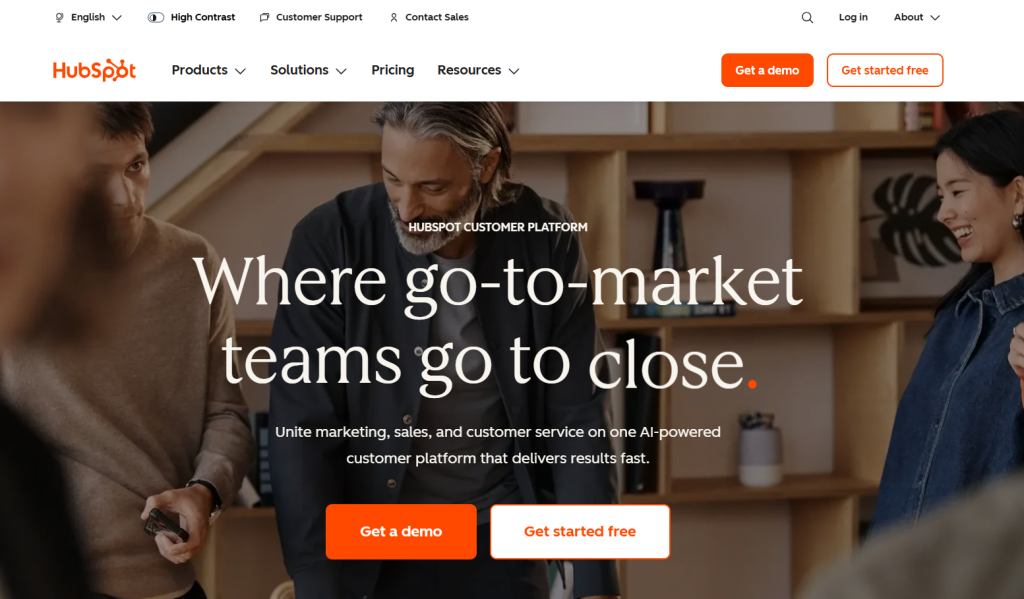Click the globe language icon
This screenshot has width=1024, height=599.
pyautogui.click(x=59, y=18)
